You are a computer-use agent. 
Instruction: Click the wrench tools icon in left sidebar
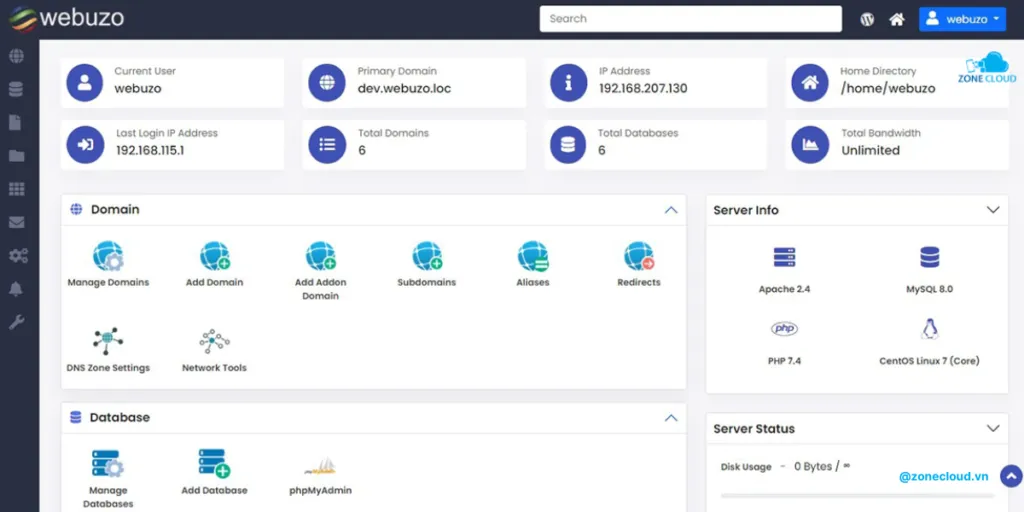(x=16, y=322)
